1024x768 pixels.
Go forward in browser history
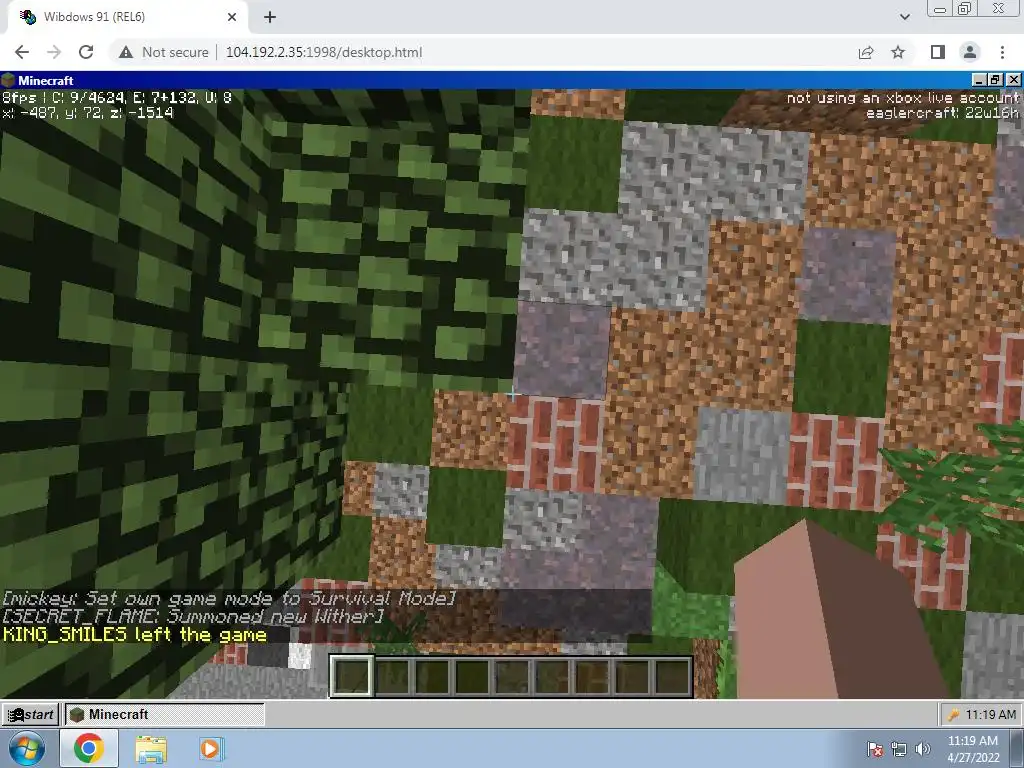click(x=54, y=52)
